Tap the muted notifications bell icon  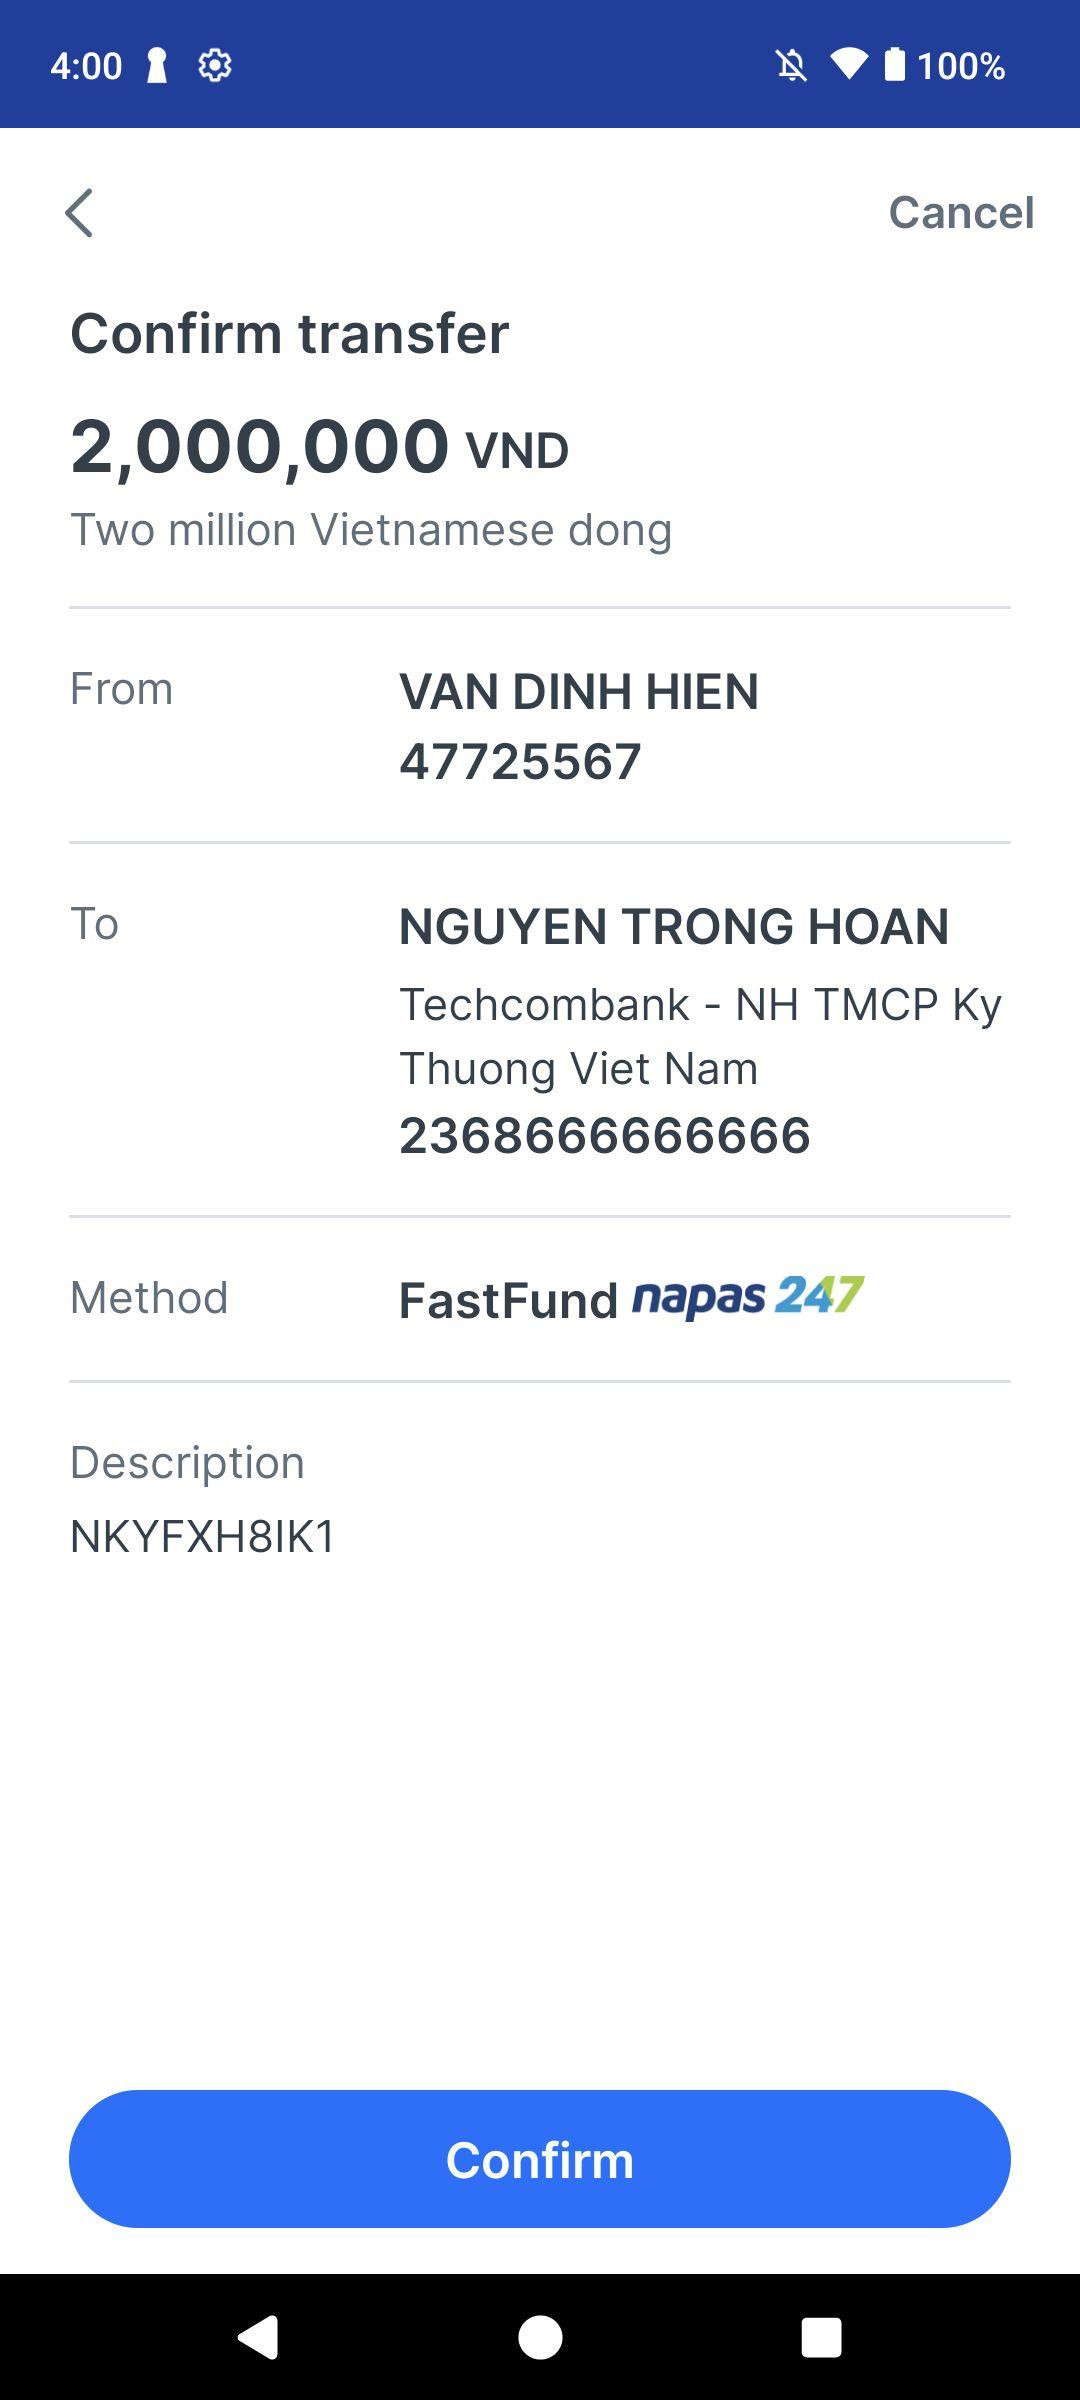tap(791, 66)
